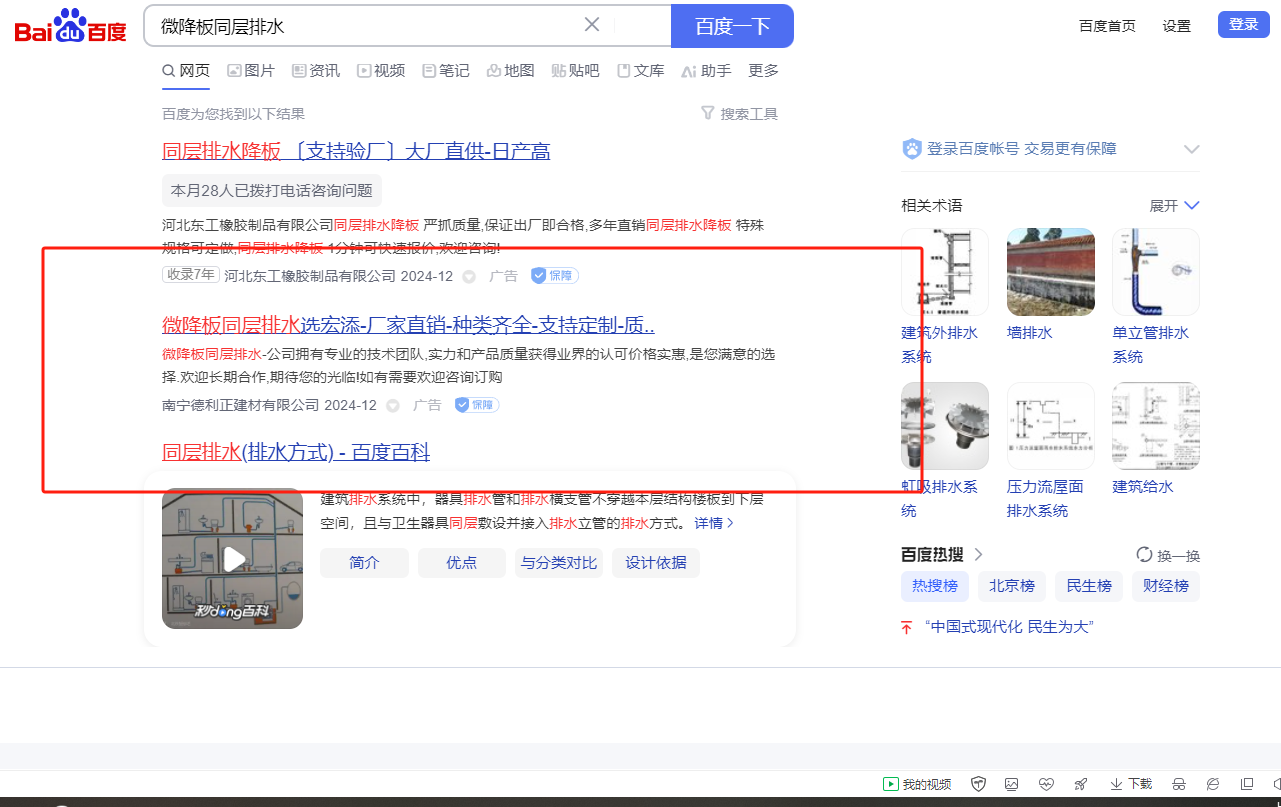Viewport: 1281px width, 807px height.
Task: Open the 更多 search categories
Action: [x=763, y=71]
